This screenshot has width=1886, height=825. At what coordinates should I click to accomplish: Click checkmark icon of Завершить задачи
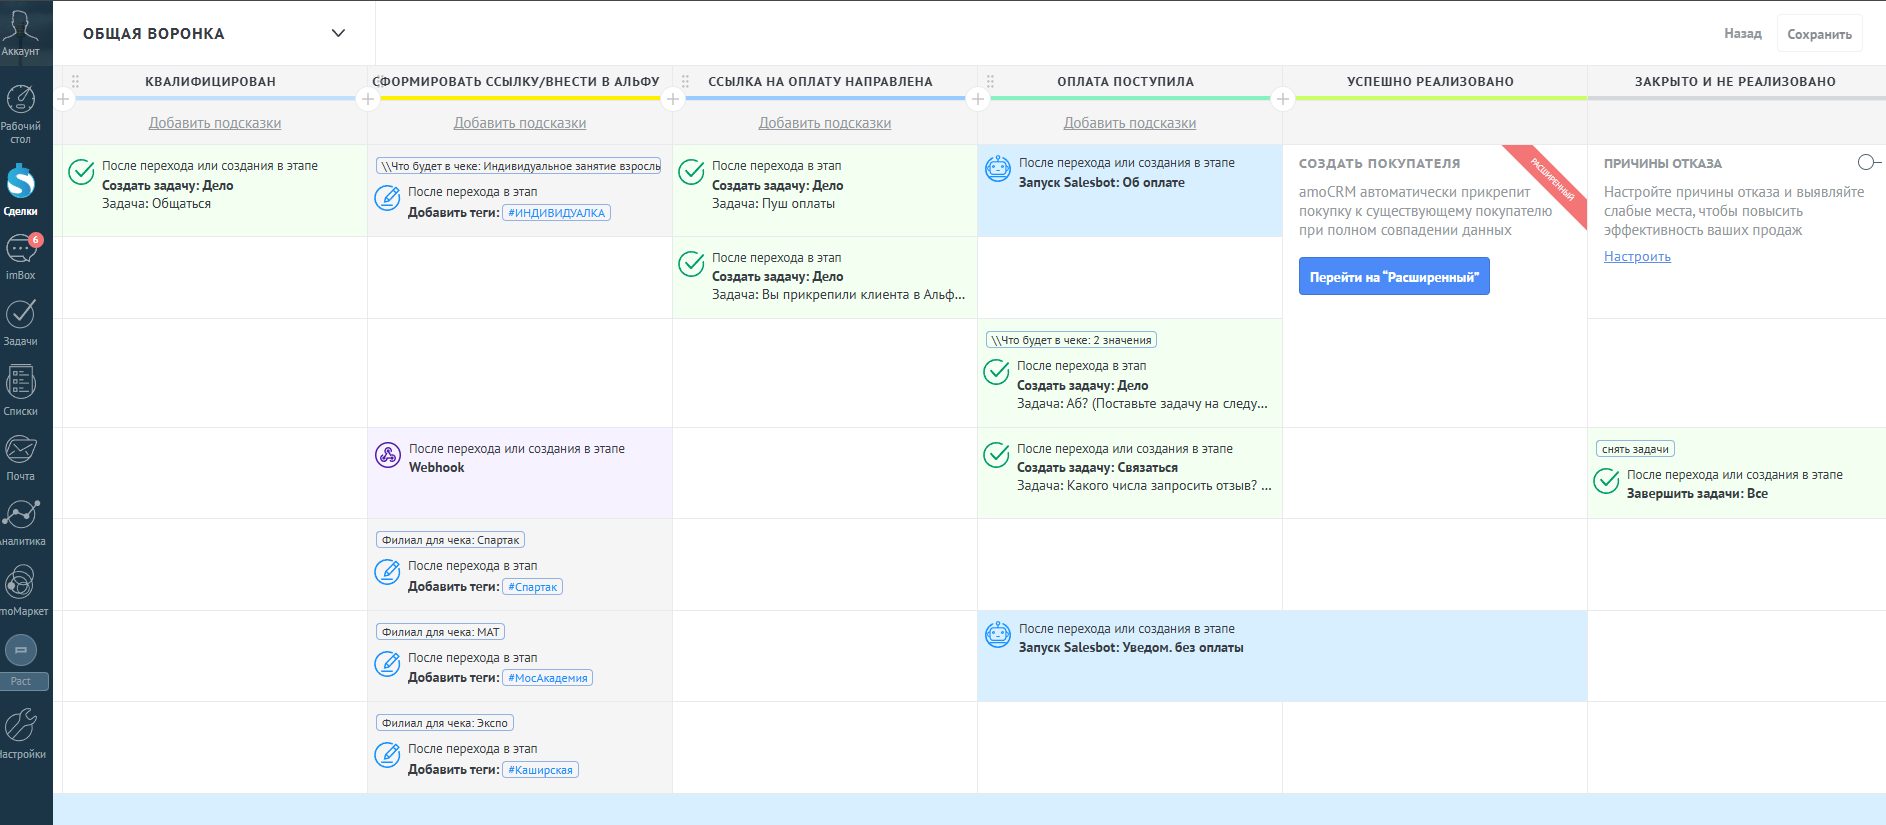[x=1606, y=481]
